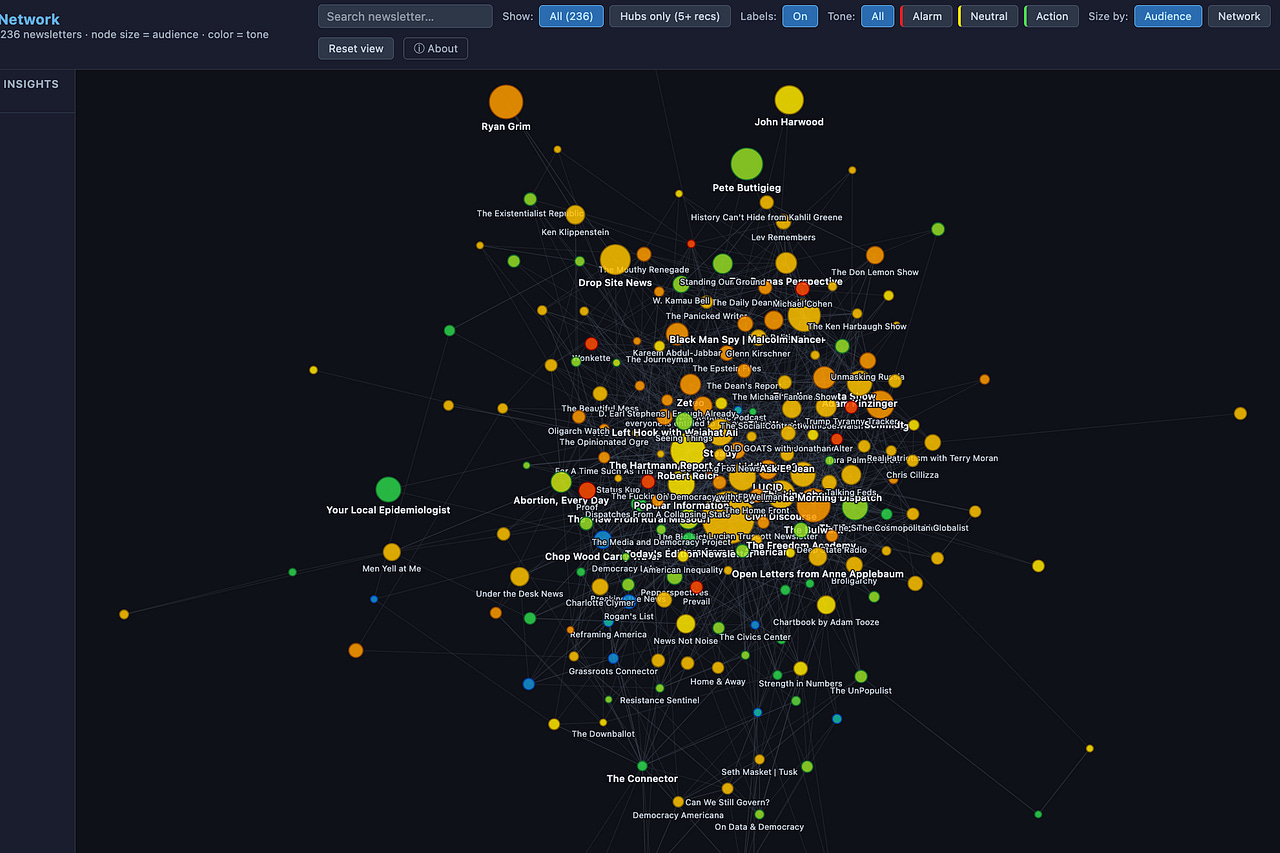
Task: Select the Strength in Numbers node
Action: point(801,669)
